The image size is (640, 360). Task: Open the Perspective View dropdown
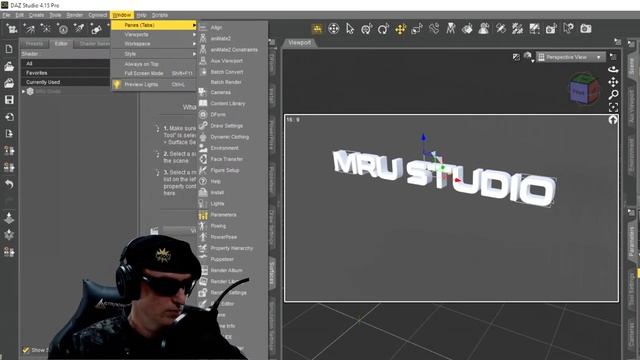click(x=570, y=57)
